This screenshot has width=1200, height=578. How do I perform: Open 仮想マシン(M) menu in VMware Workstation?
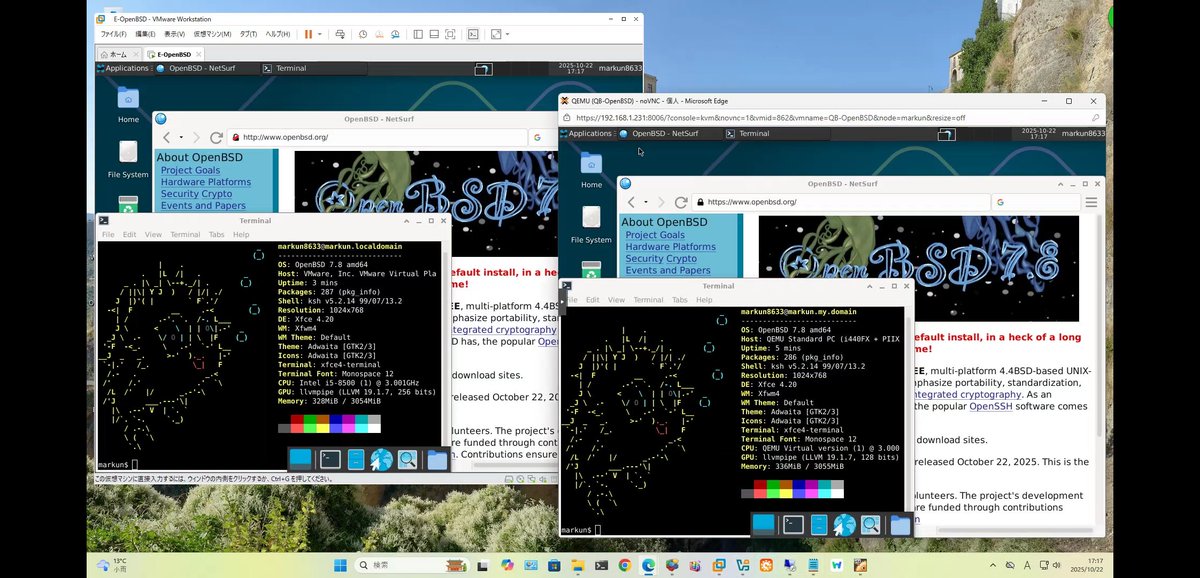[212, 34]
